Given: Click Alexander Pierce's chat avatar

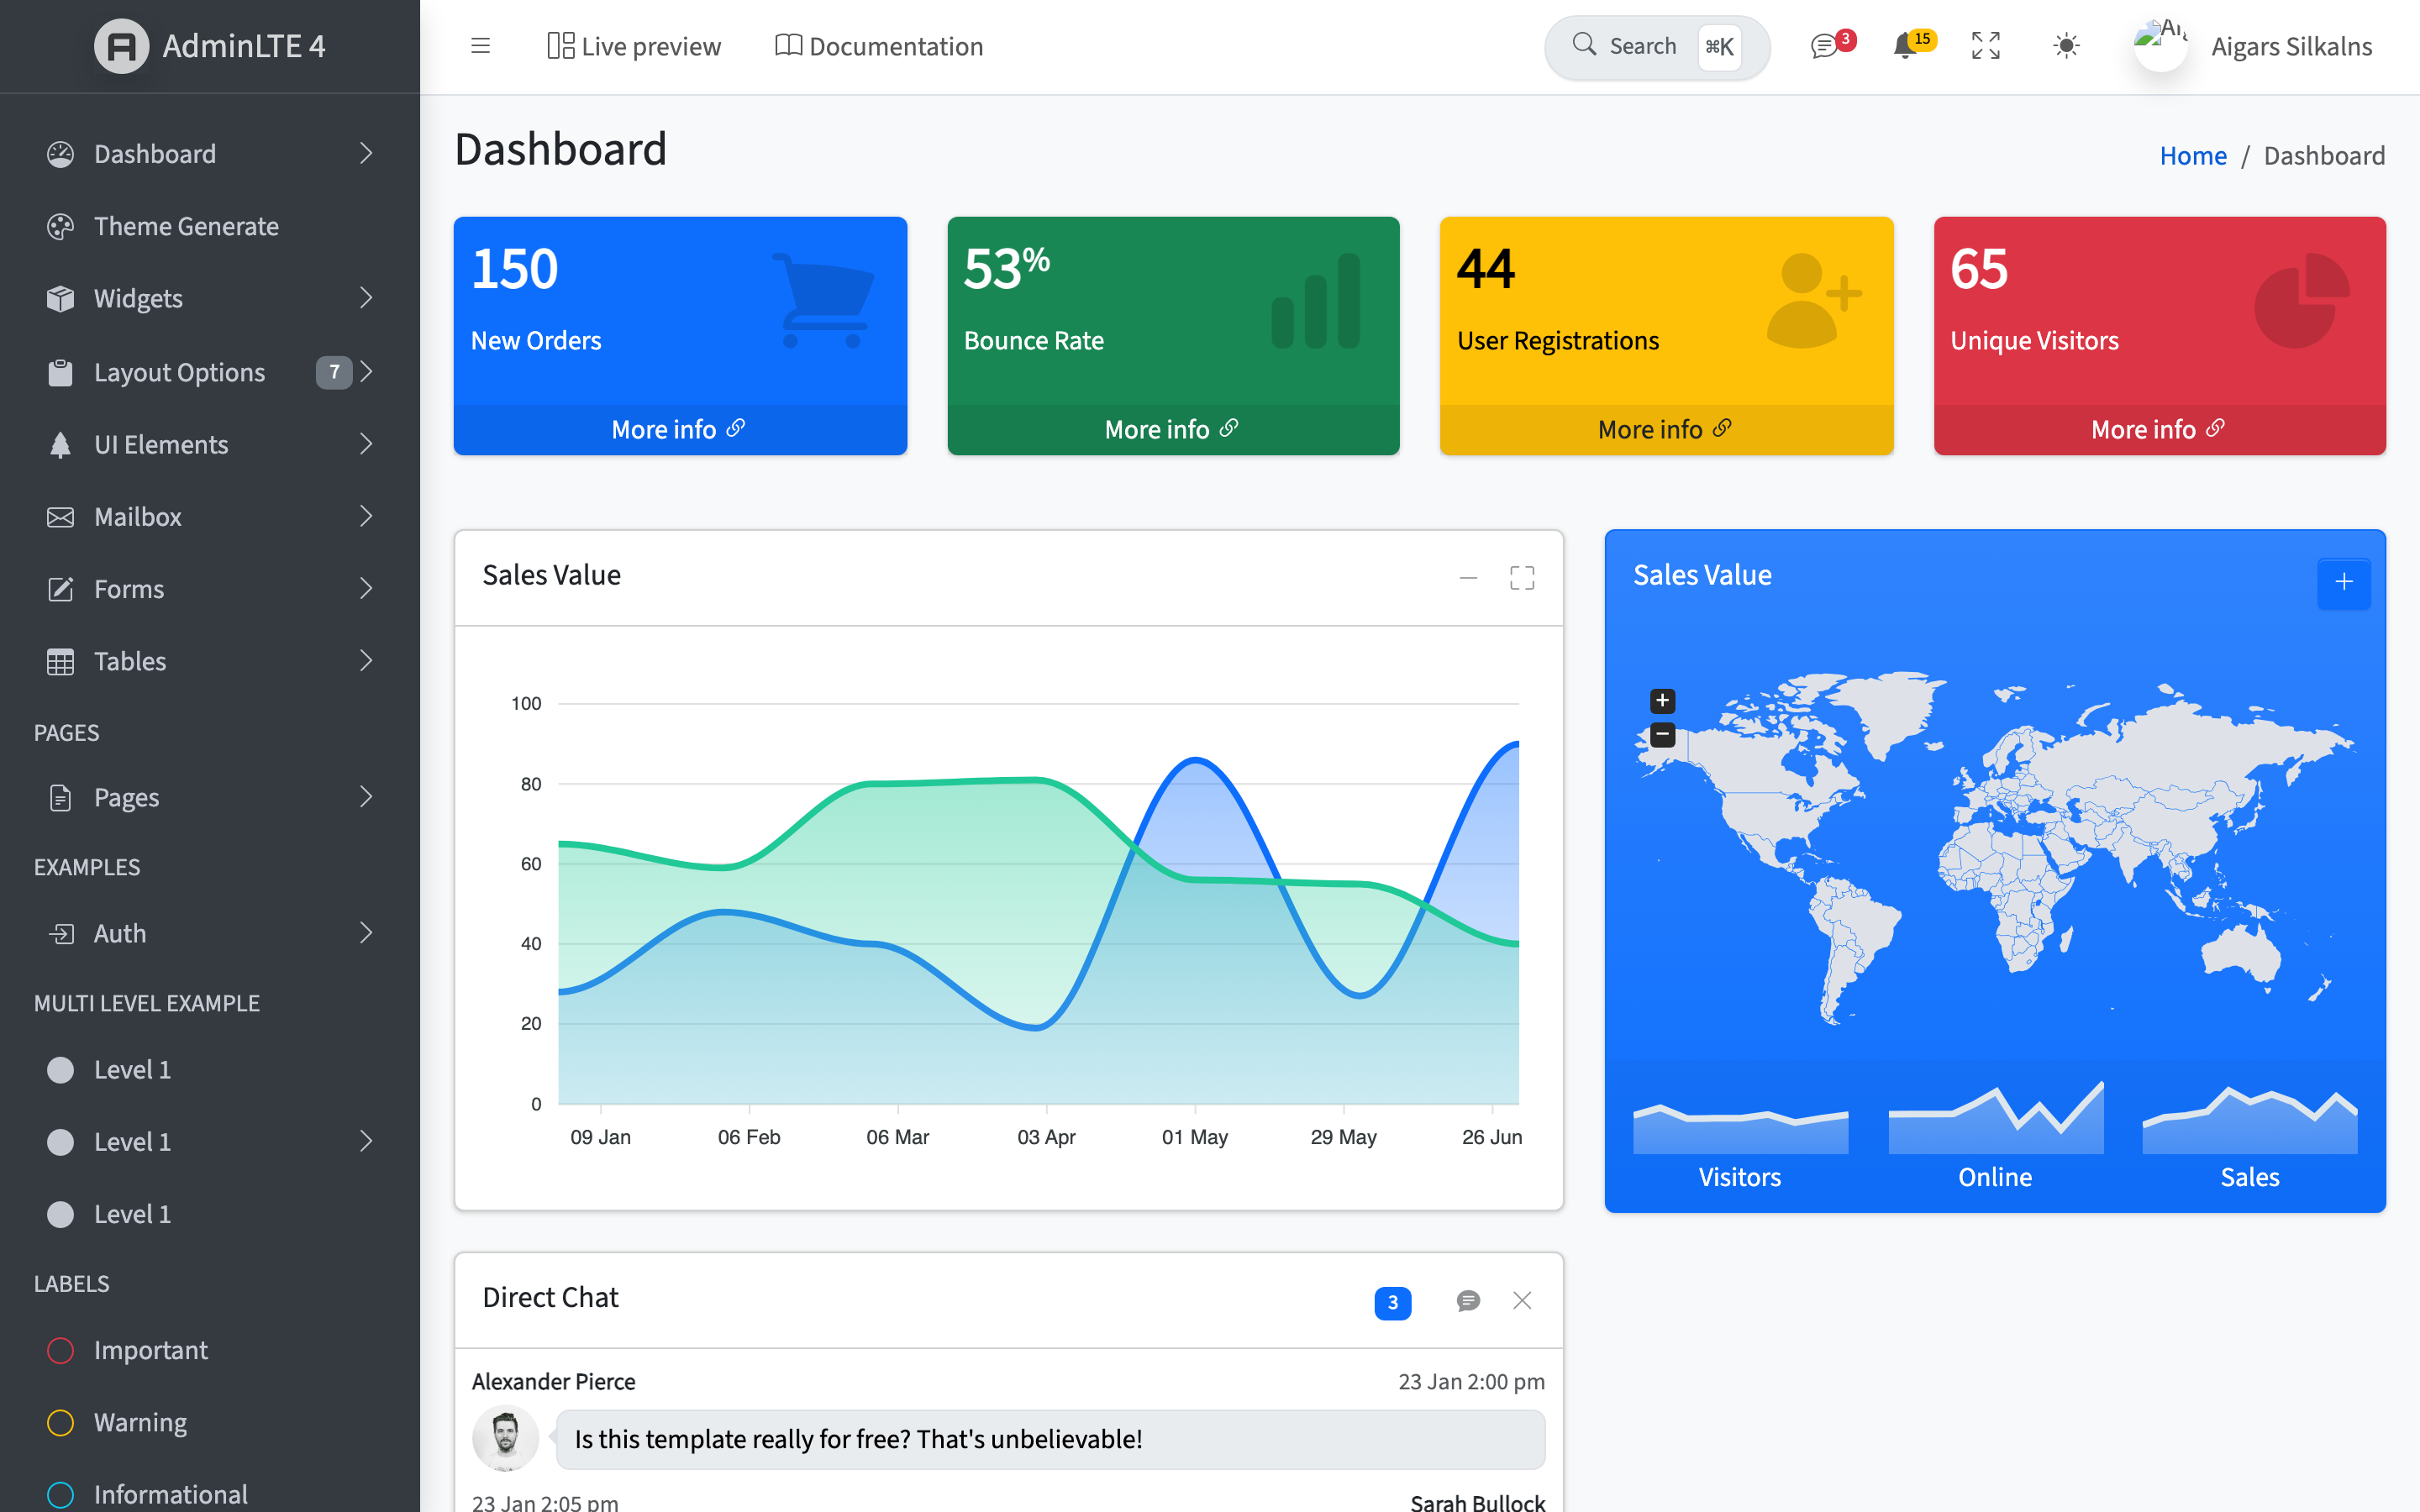Looking at the screenshot, I should (x=505, y=1438).
